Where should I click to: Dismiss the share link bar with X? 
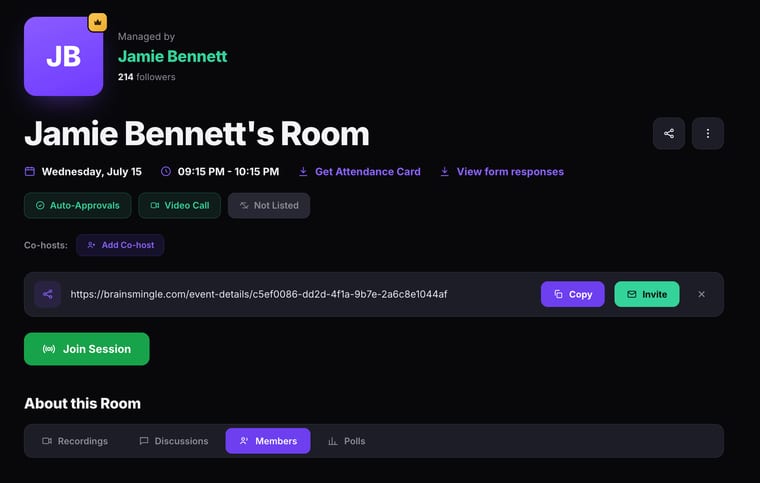(701, 294)
